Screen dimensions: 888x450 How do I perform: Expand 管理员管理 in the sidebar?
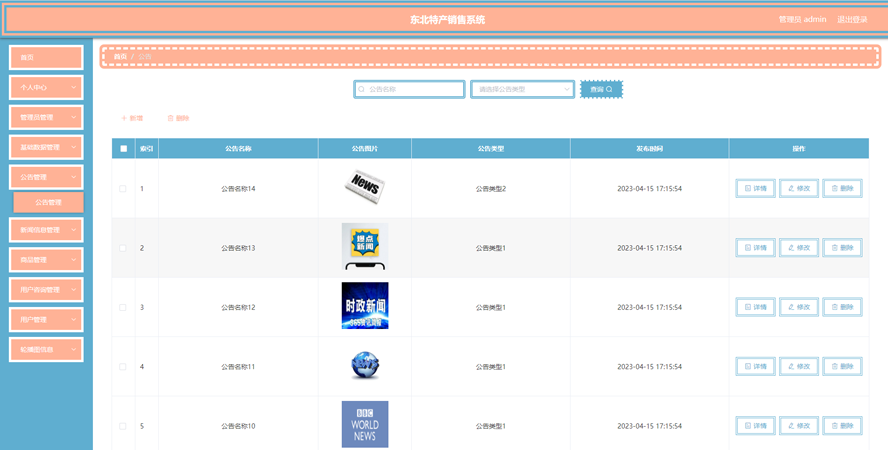[x=46, y=117]
